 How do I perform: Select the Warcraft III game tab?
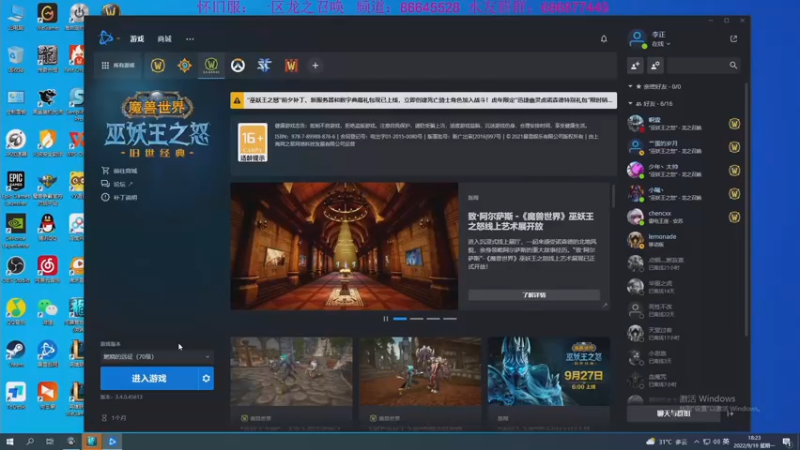coord(291,65)
